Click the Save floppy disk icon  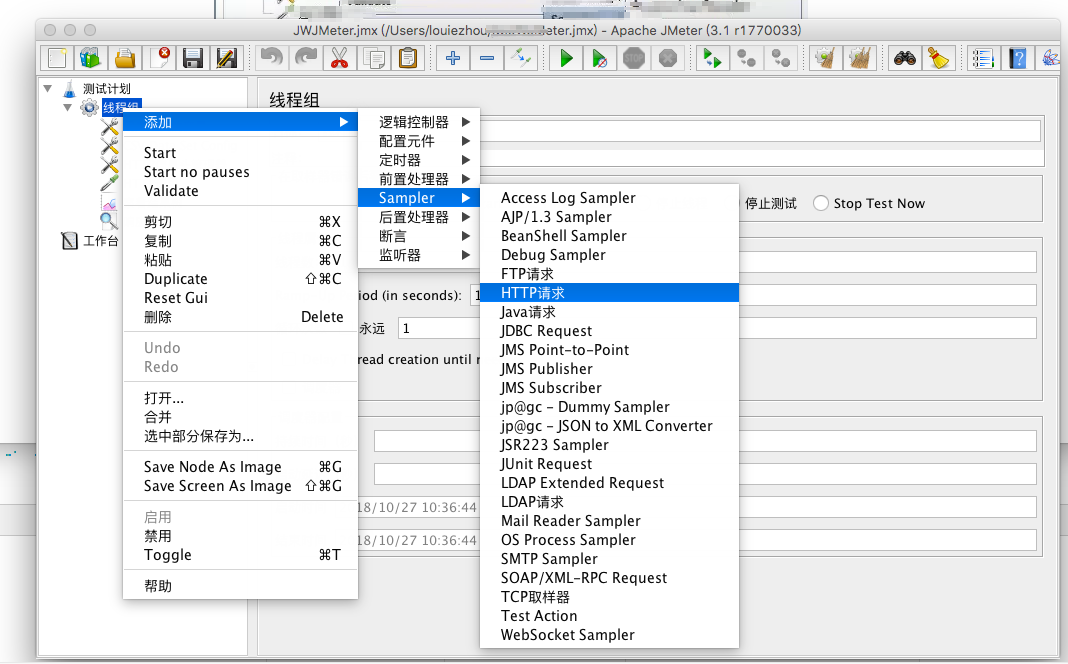coord(193,59)
